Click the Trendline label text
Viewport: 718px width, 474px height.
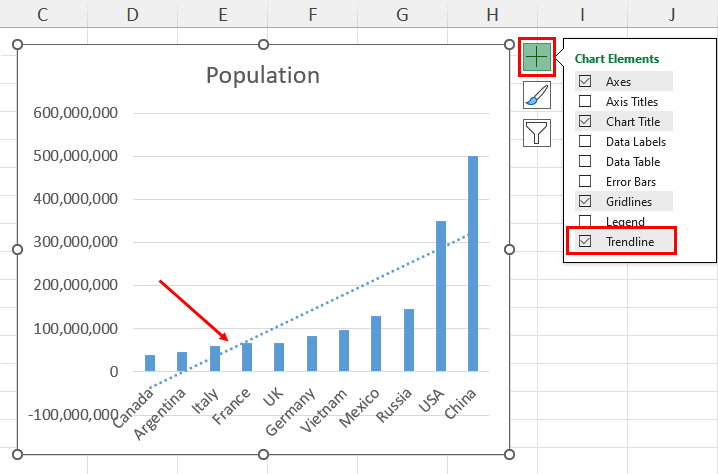pyautogui.click(x=630, y=241)
